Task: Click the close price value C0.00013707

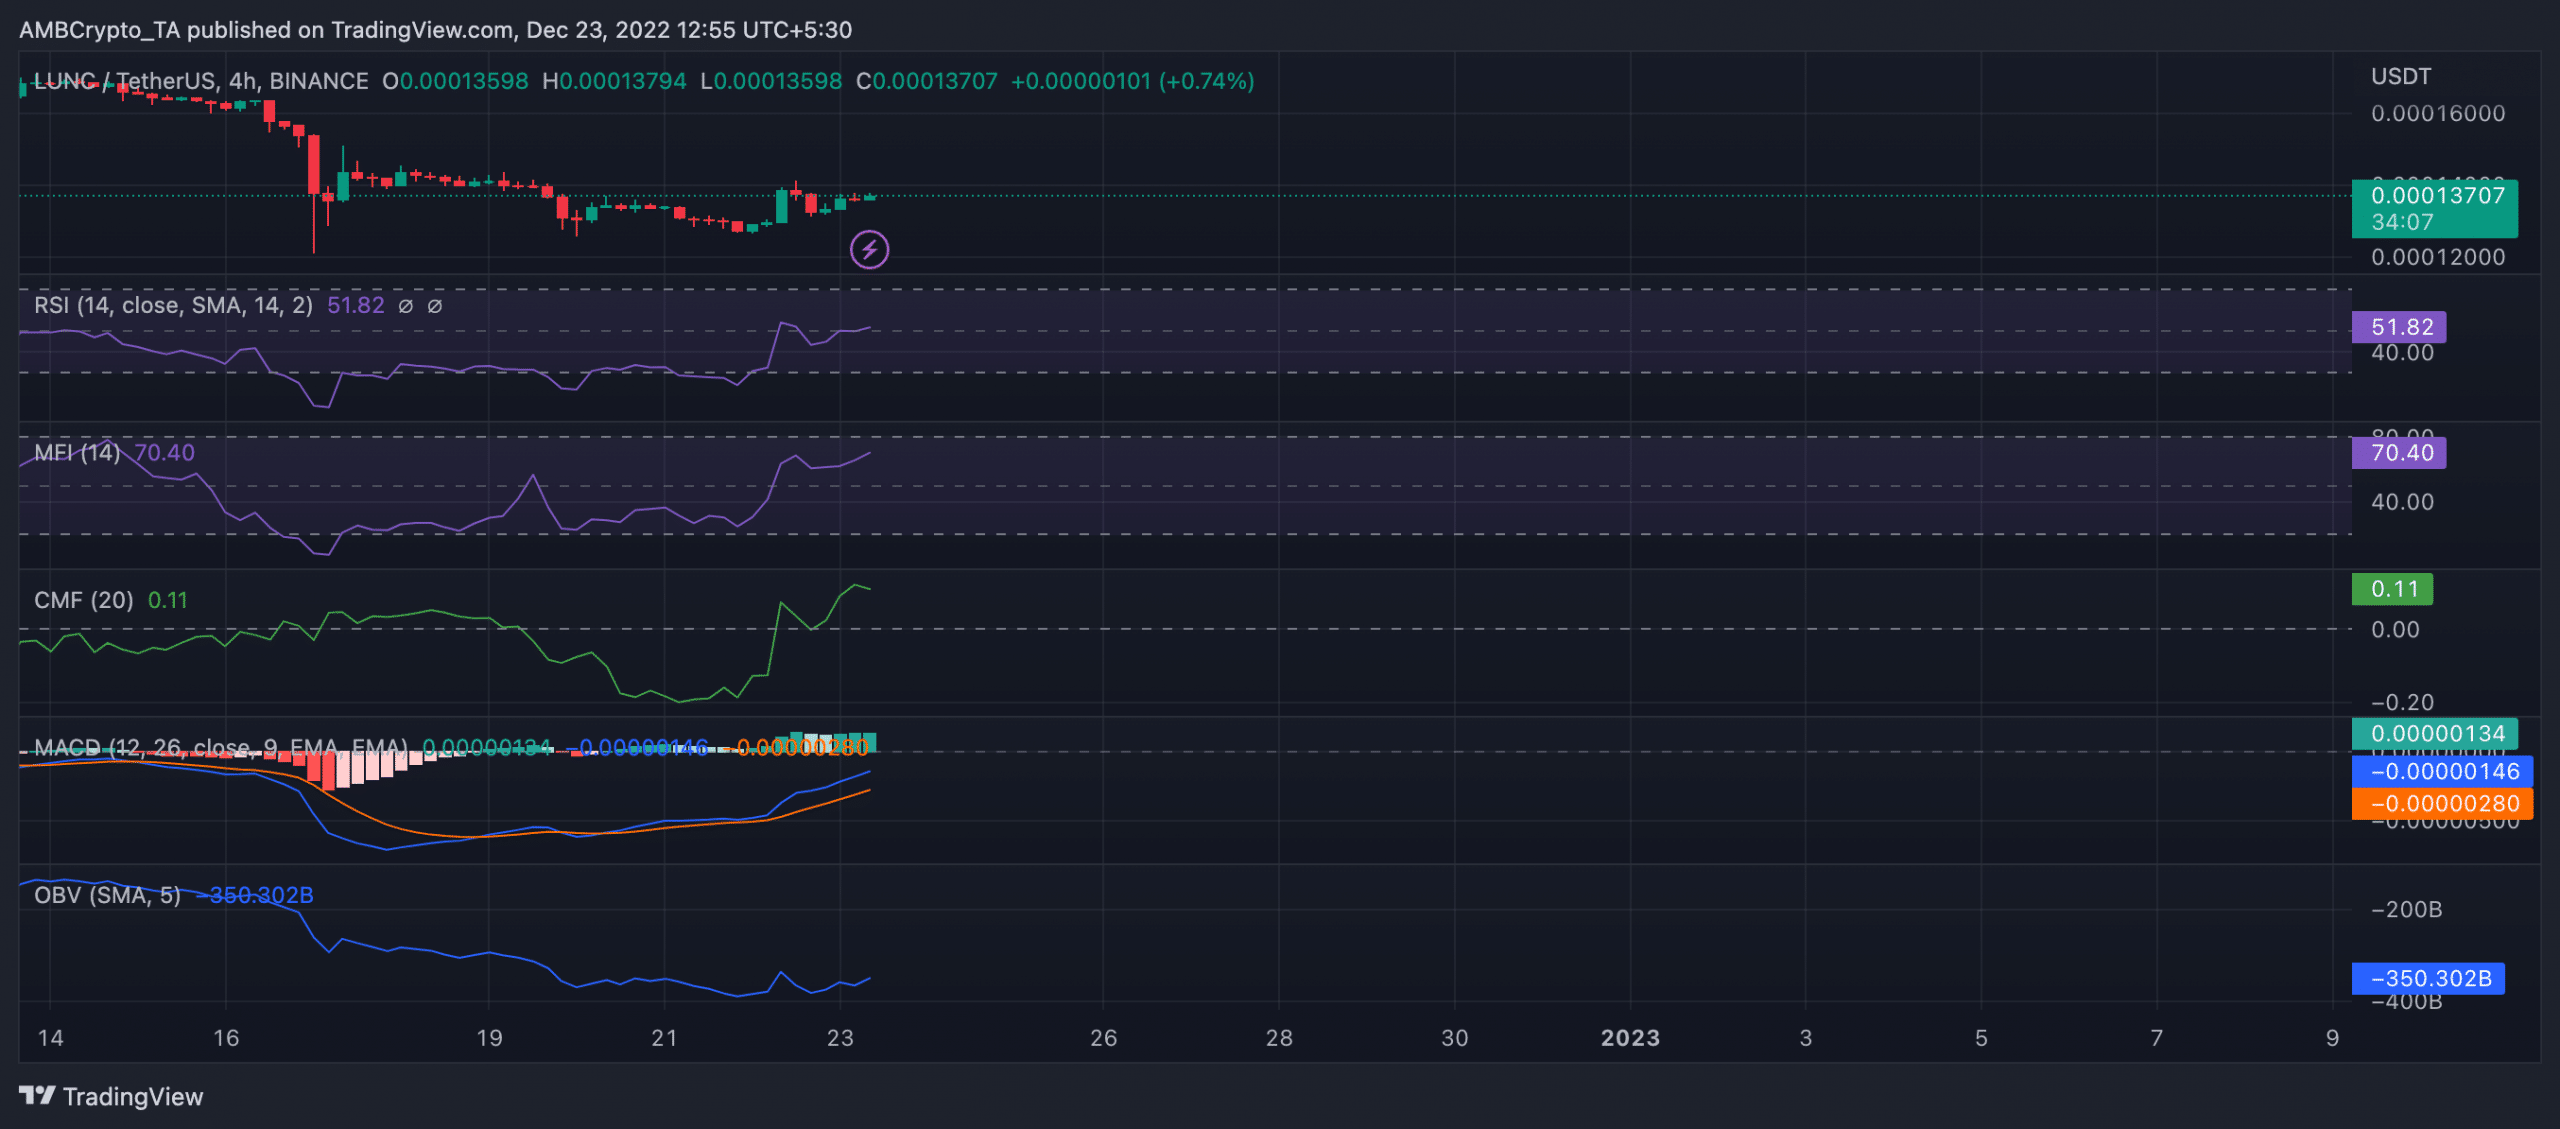Action: pos(927,81)
